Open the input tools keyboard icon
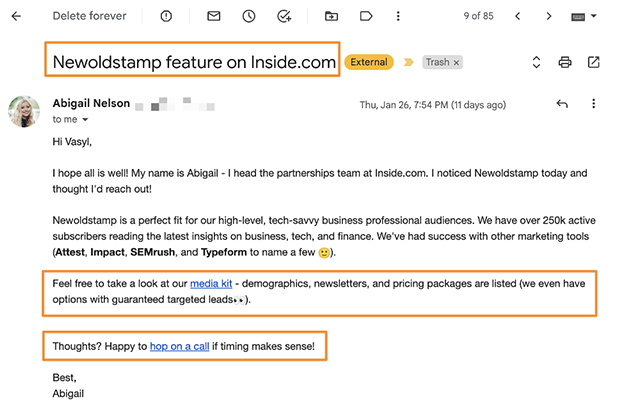The height and width of the screenshot is (410, 620). 578,17
